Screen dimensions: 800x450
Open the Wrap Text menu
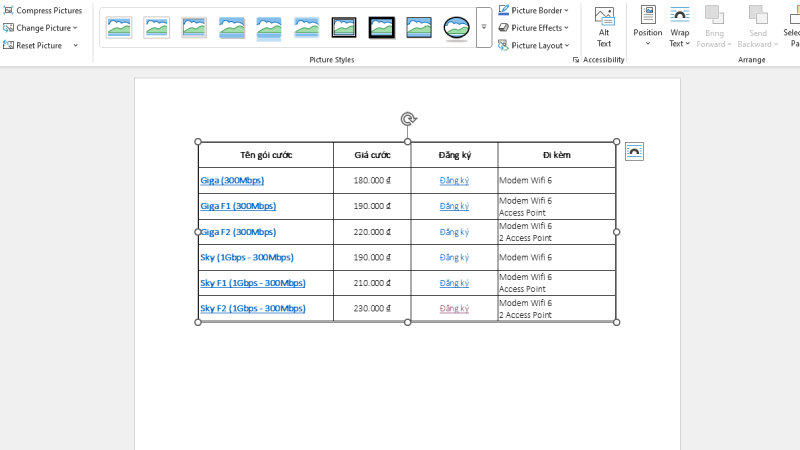point(679,27)
